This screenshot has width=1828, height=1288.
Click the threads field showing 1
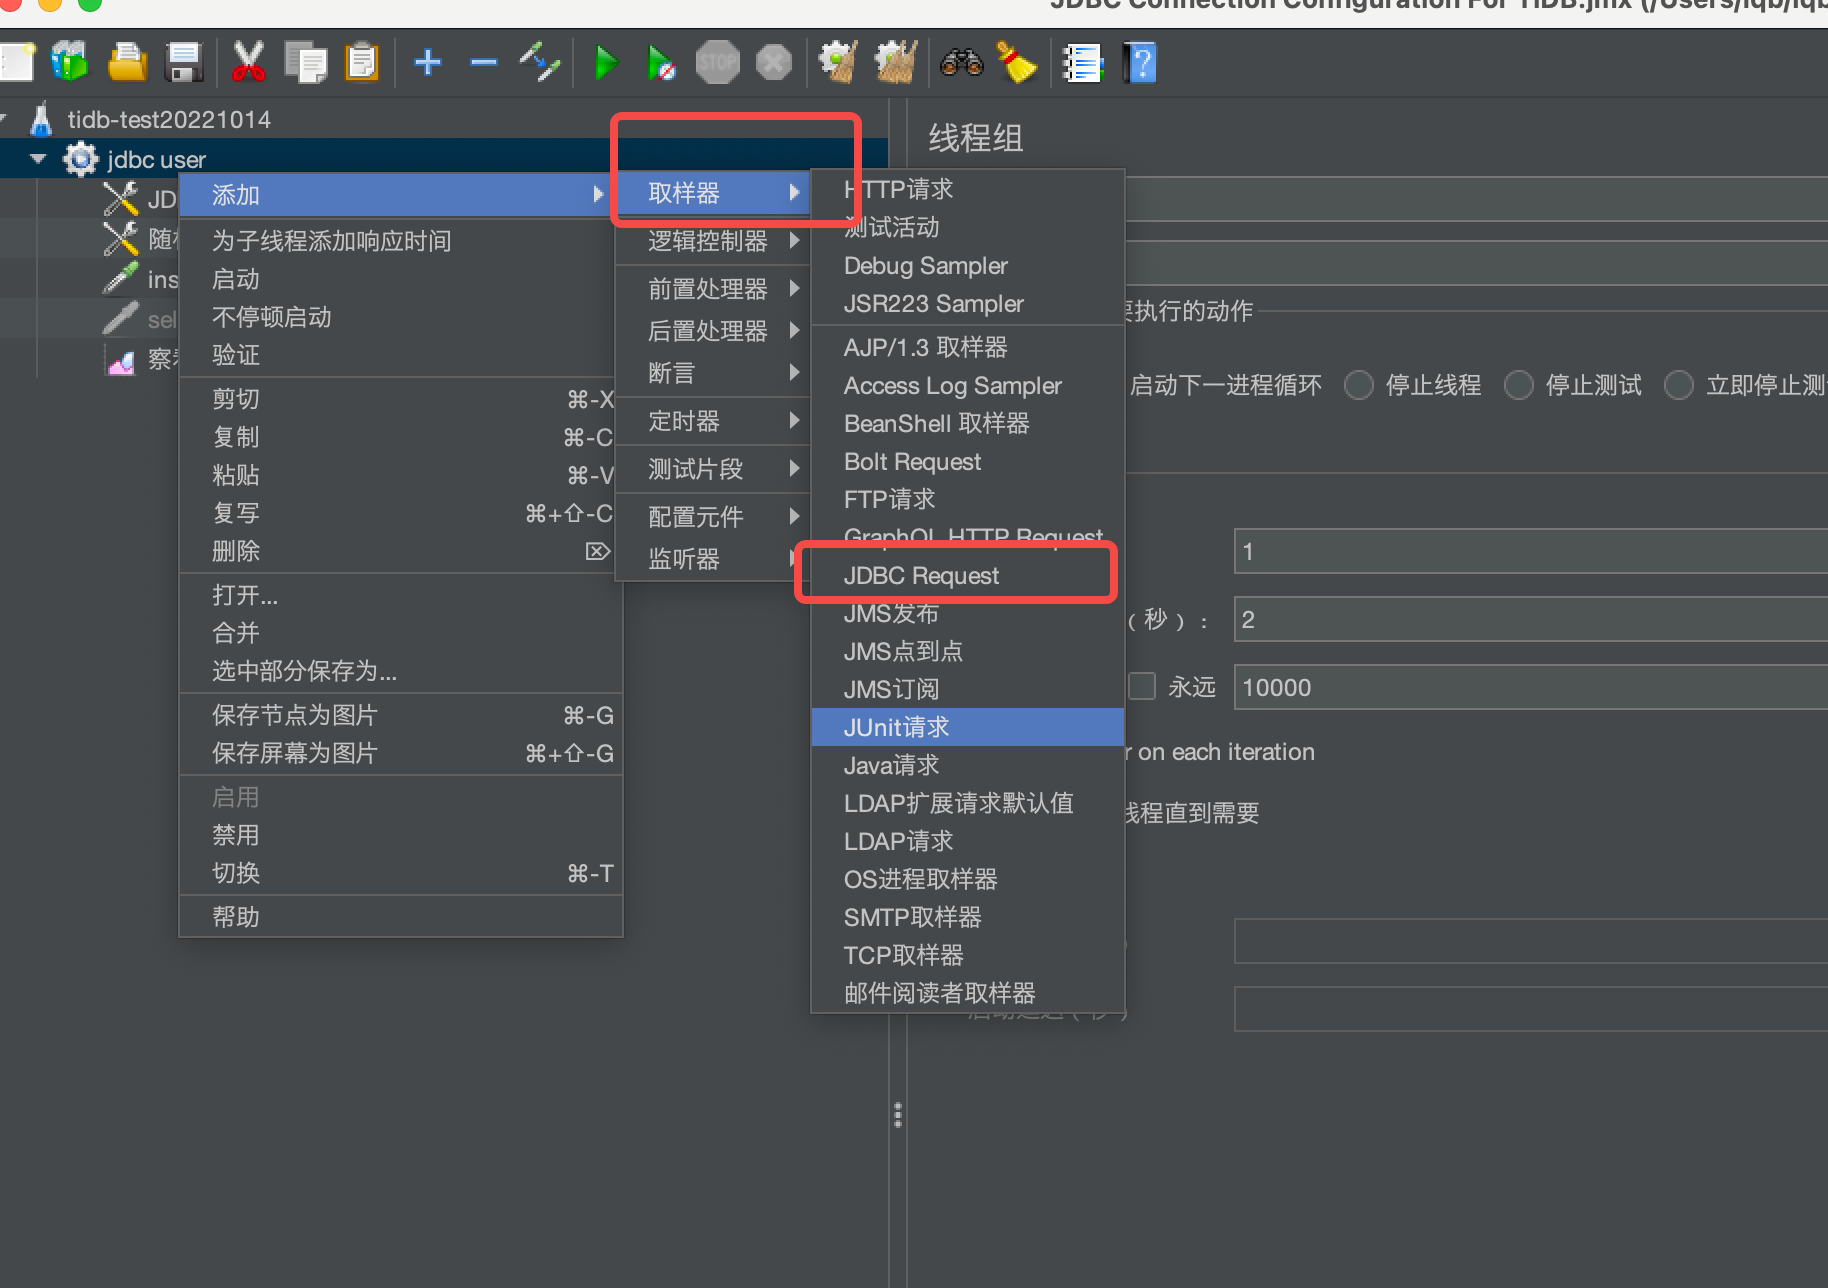(x=1531, y=551)
